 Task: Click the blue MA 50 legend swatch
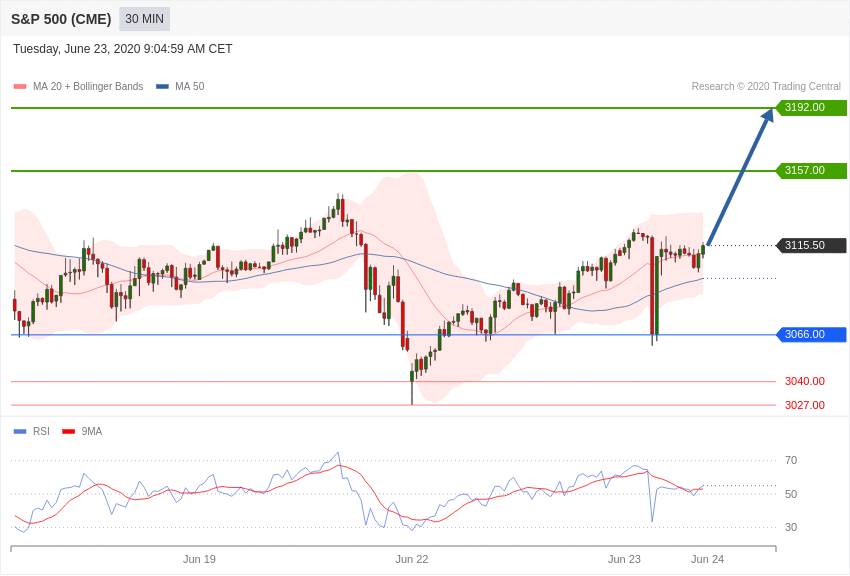(x=162, y=86)
